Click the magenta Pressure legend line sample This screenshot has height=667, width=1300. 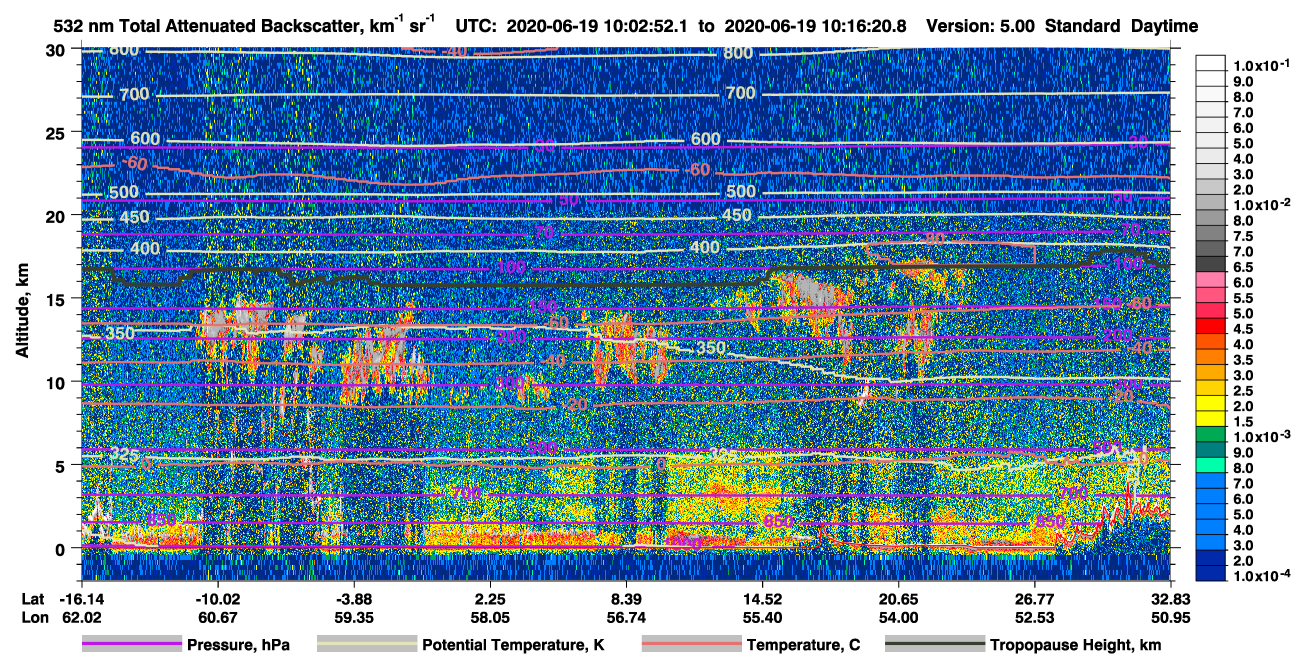tap(131, 645)
